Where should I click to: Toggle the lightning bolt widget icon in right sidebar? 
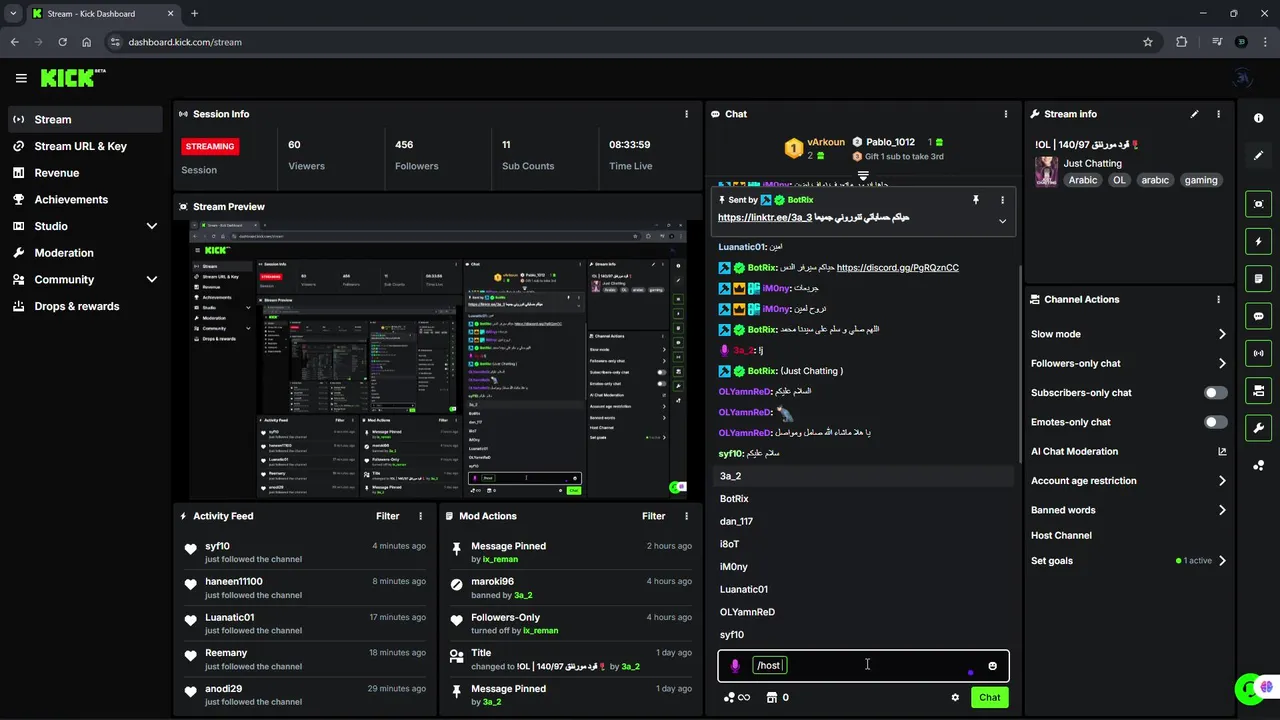pos(1259,241)
